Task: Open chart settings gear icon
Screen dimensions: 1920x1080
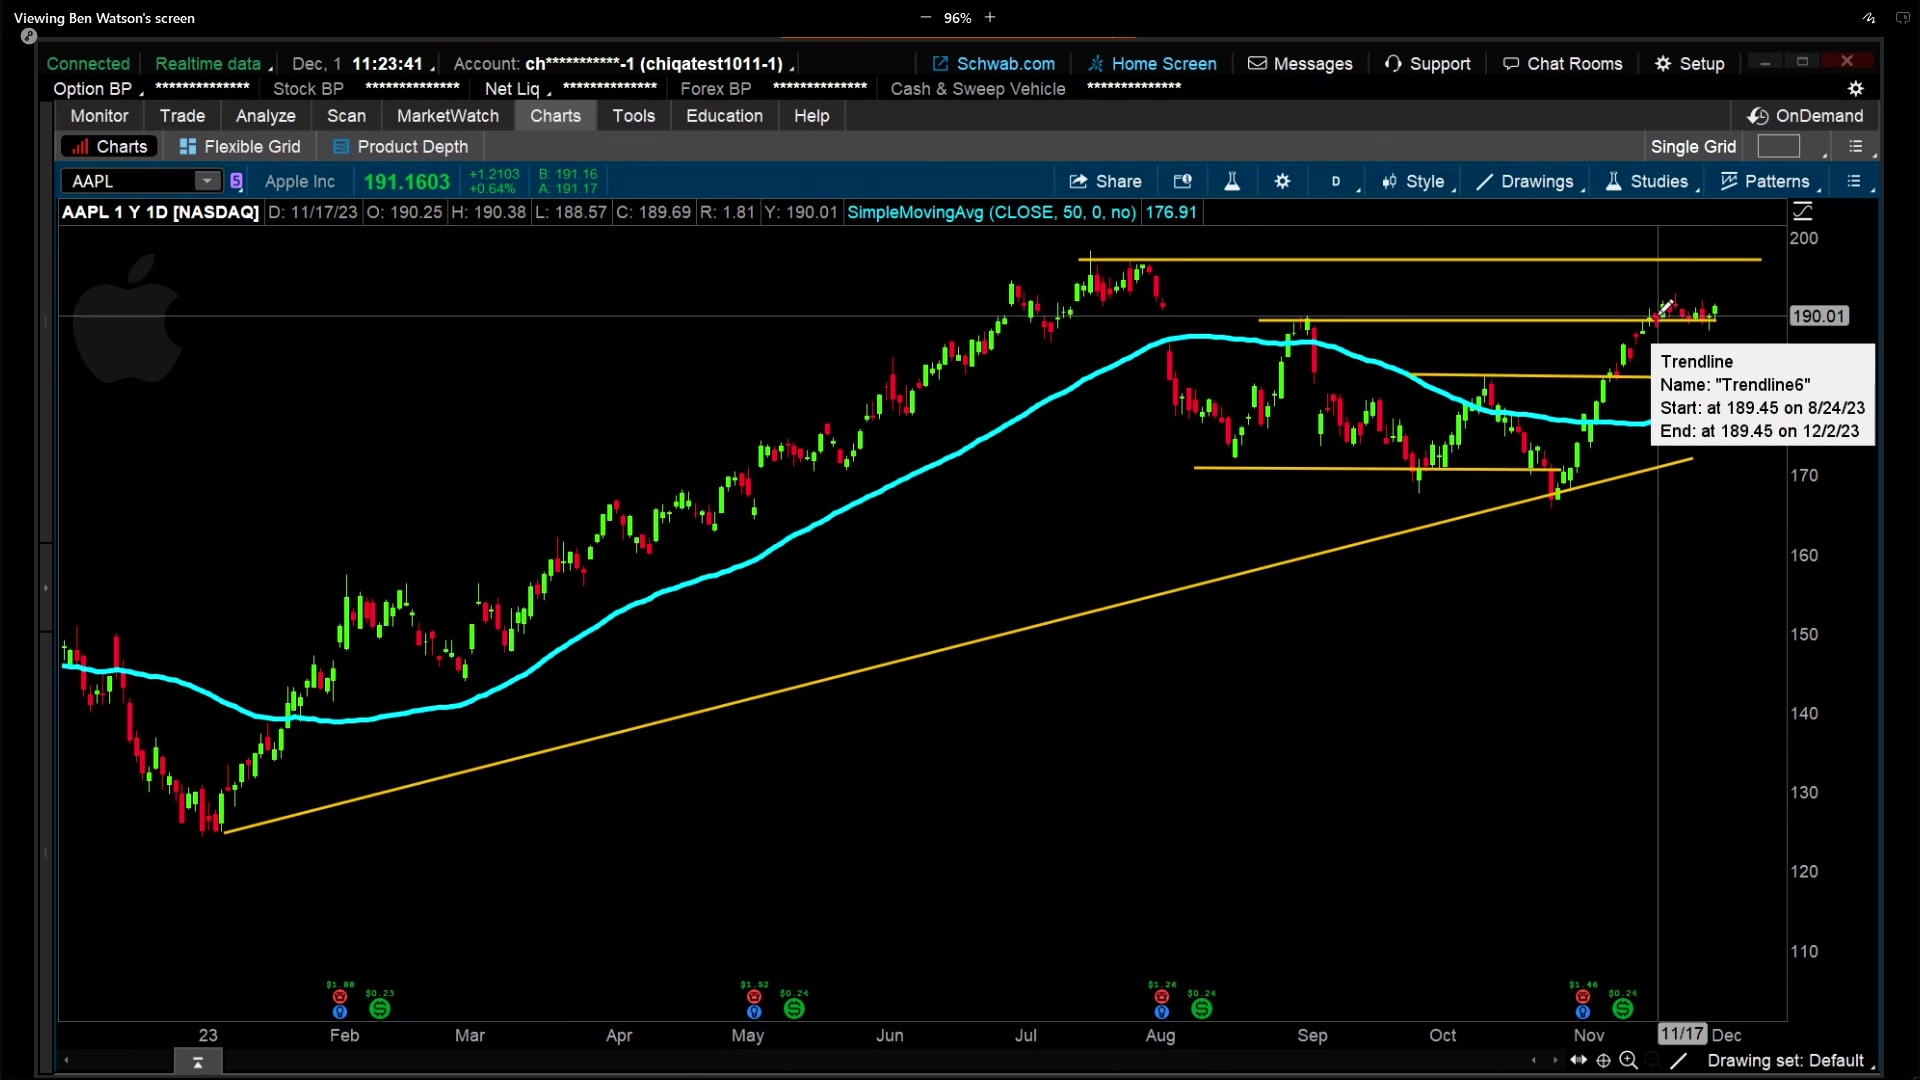Action: click(x=1282, y=181)
